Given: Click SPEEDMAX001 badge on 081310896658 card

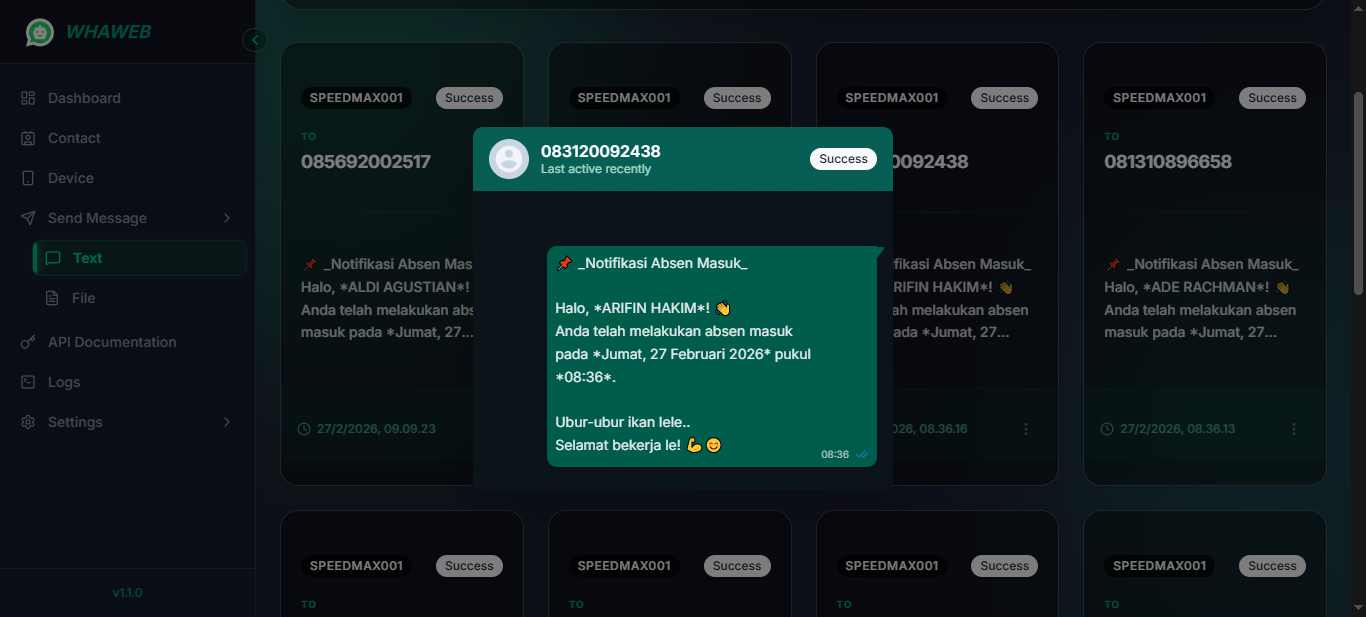Looking at the screenshot, I should coord(1160,98).
